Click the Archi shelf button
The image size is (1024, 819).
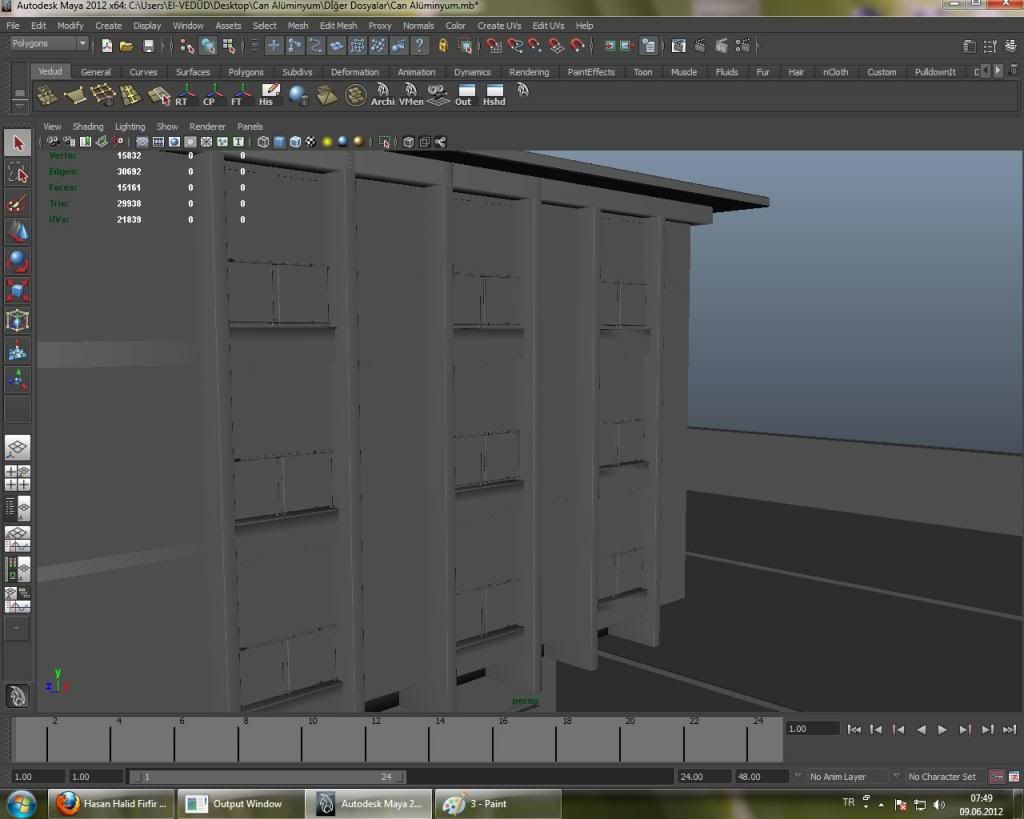tap(383, 95)
